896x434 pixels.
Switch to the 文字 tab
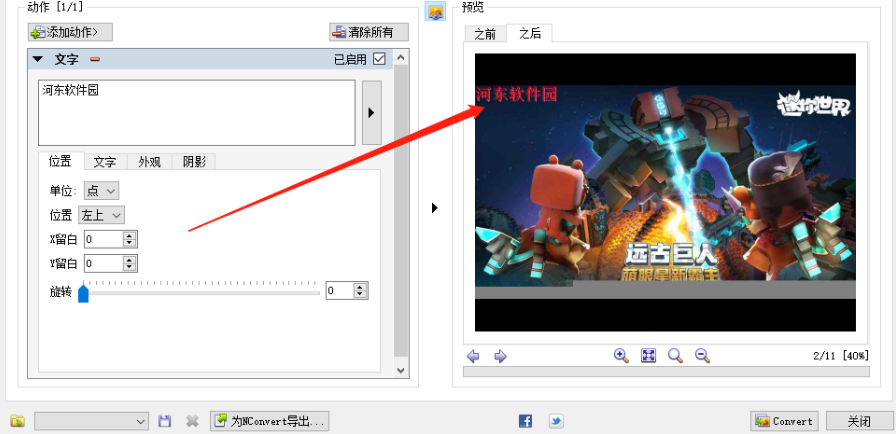click(105, 162)
